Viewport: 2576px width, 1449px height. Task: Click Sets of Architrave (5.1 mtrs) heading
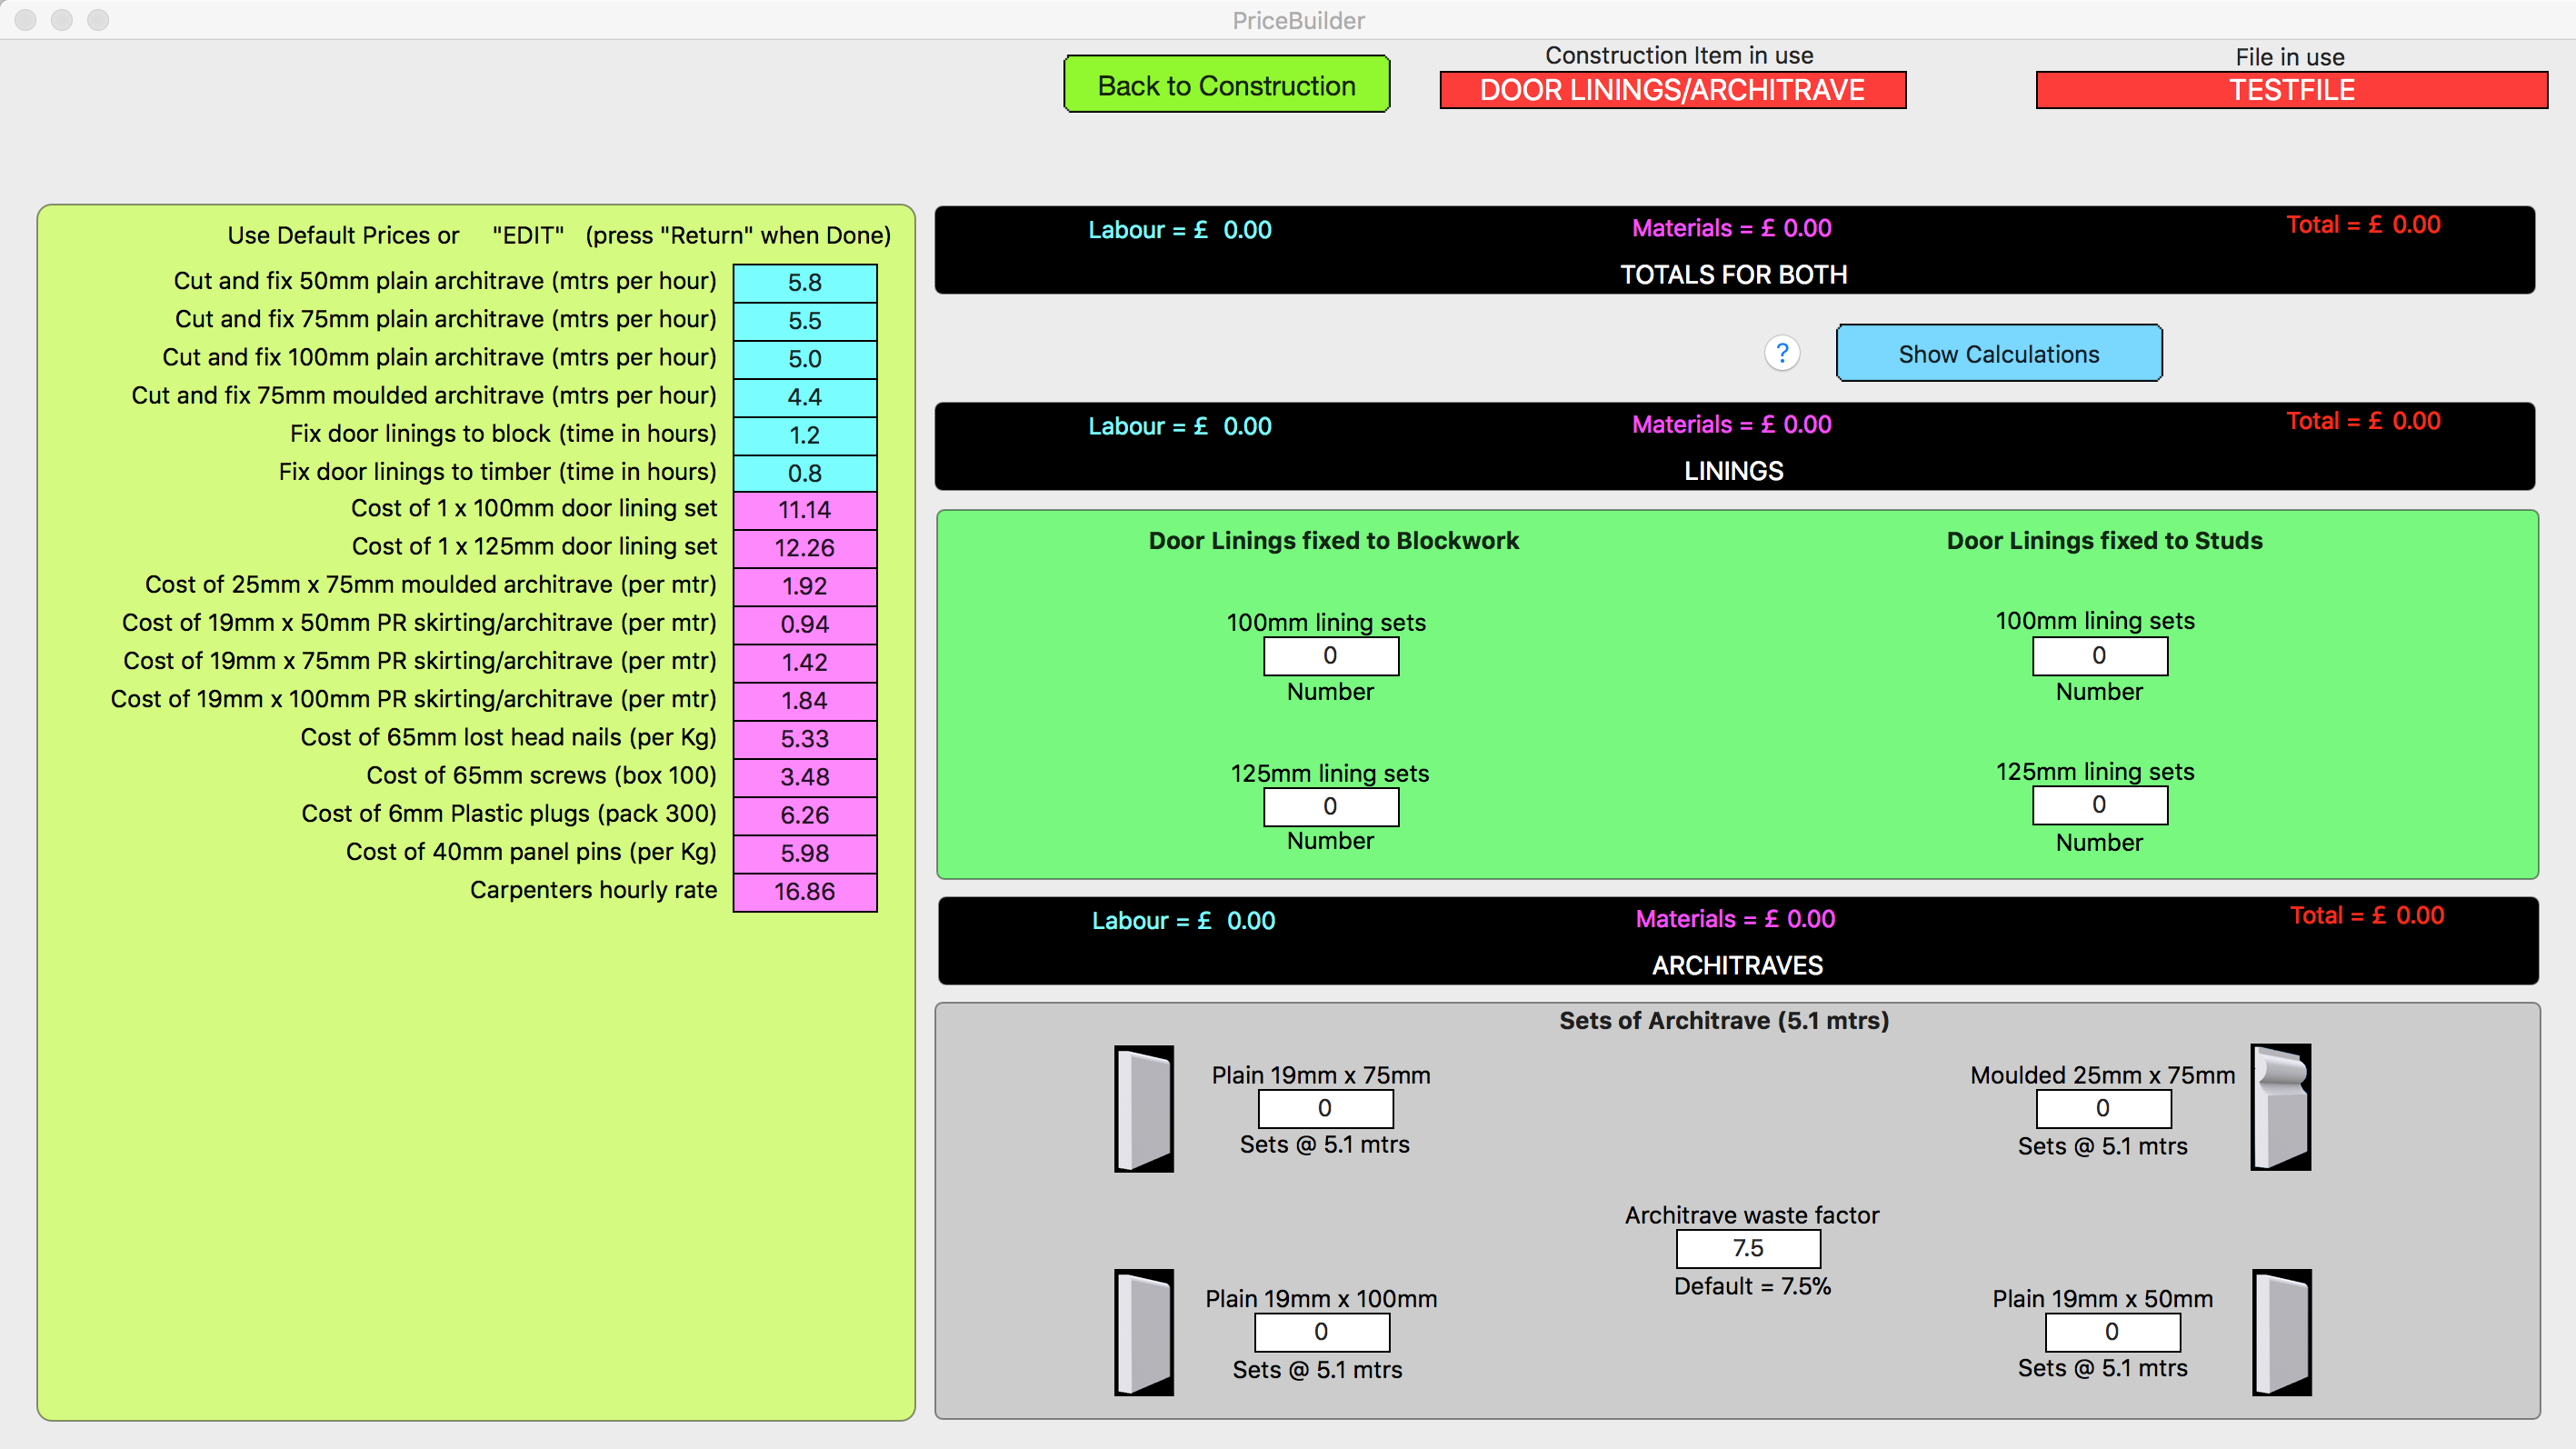click(x=1724, y=1020)
